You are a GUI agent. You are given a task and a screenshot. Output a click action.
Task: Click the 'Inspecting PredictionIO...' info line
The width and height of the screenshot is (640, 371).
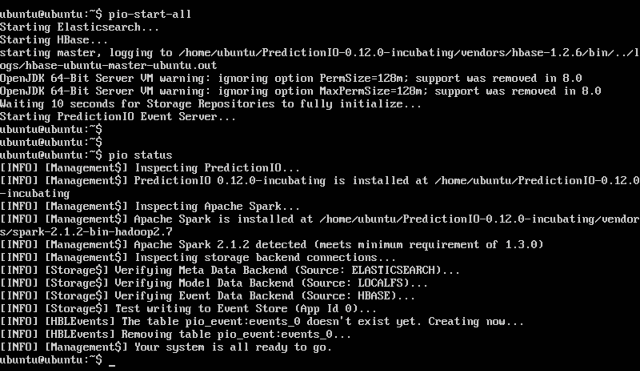150,168
